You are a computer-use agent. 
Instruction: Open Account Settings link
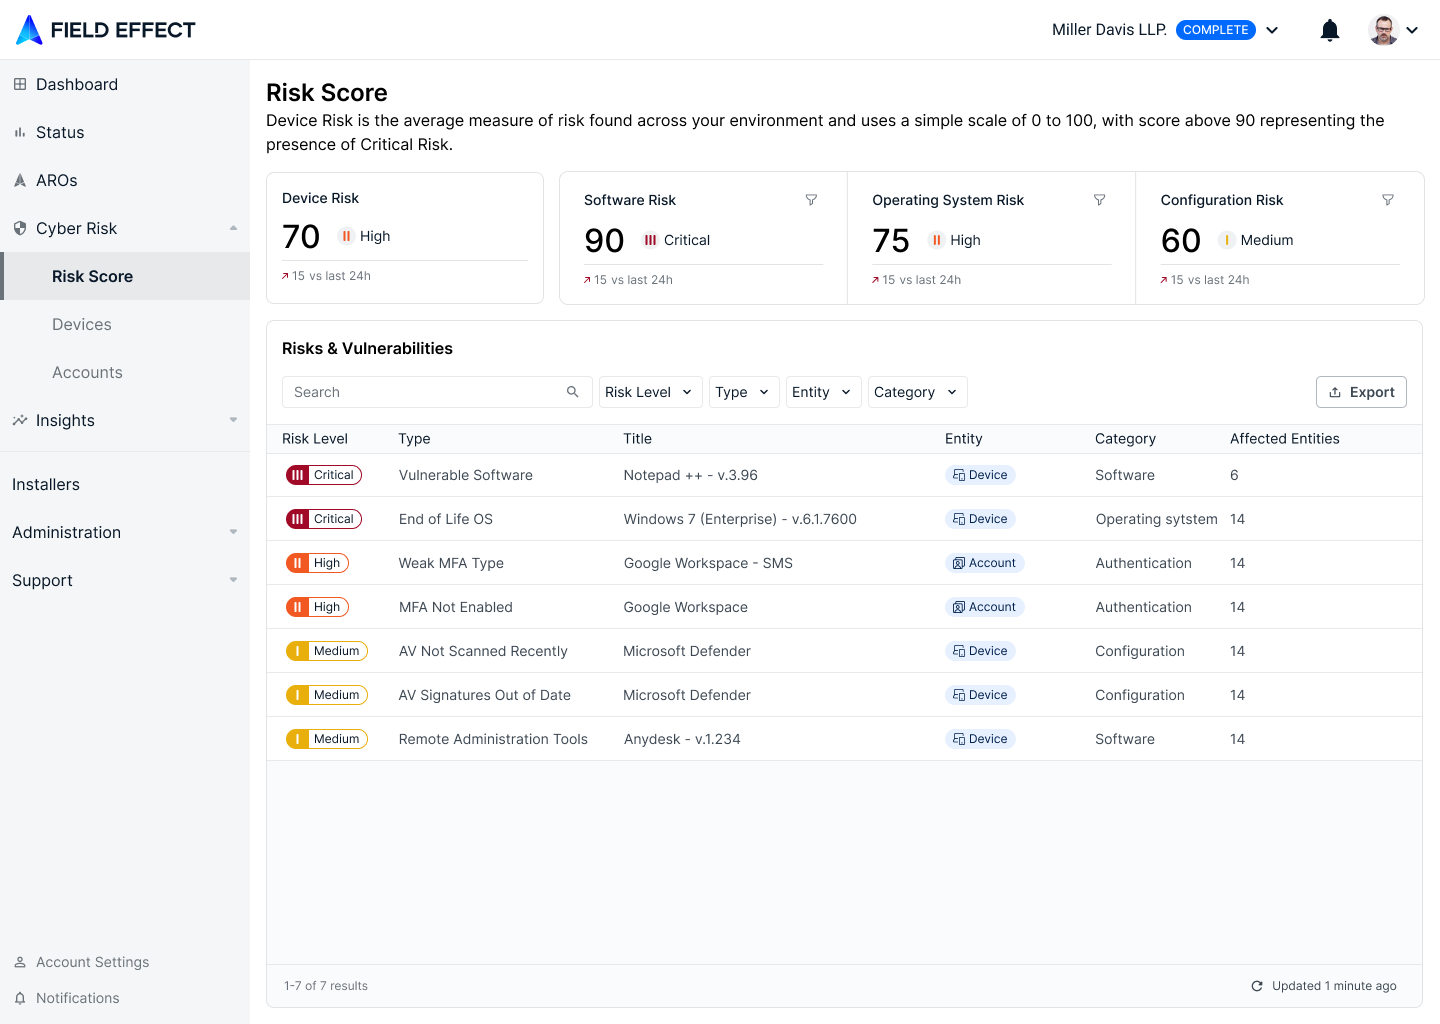92,962
